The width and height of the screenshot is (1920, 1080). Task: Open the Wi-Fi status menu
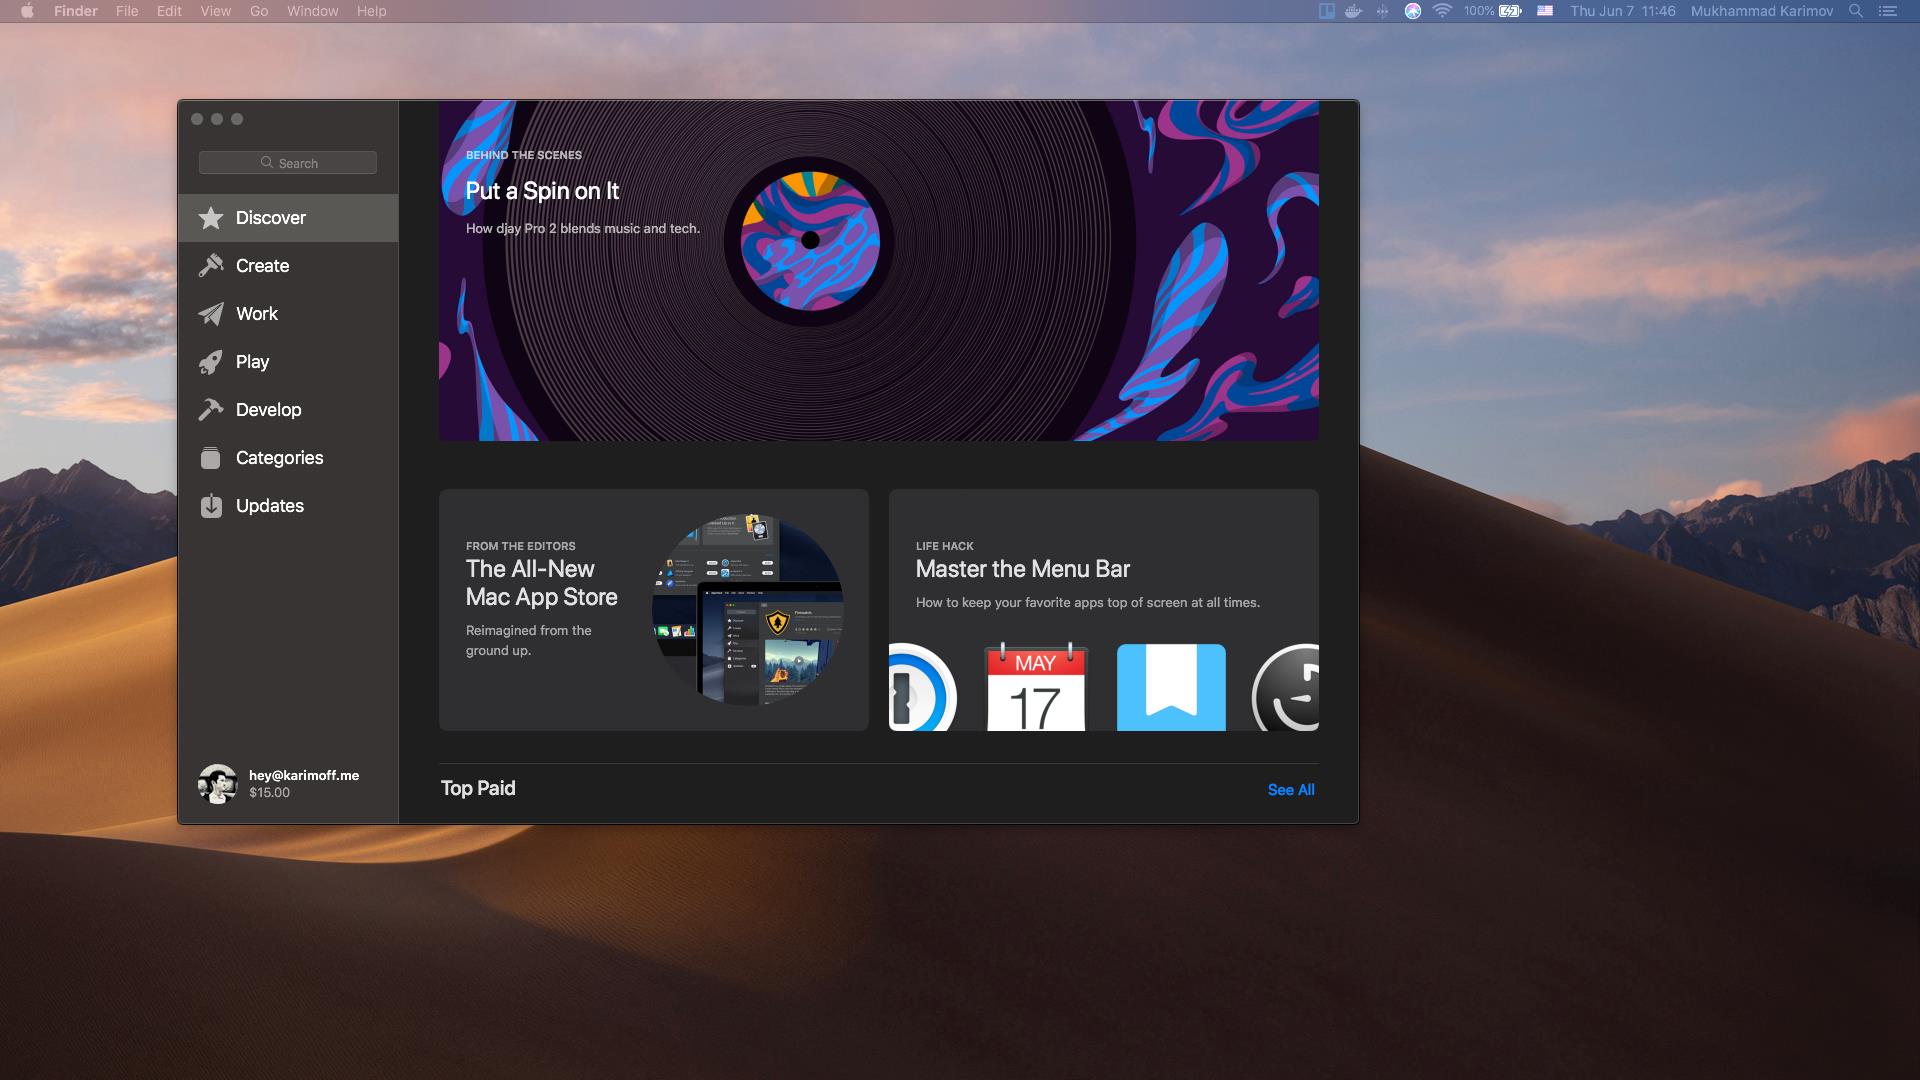point(1442,11)
